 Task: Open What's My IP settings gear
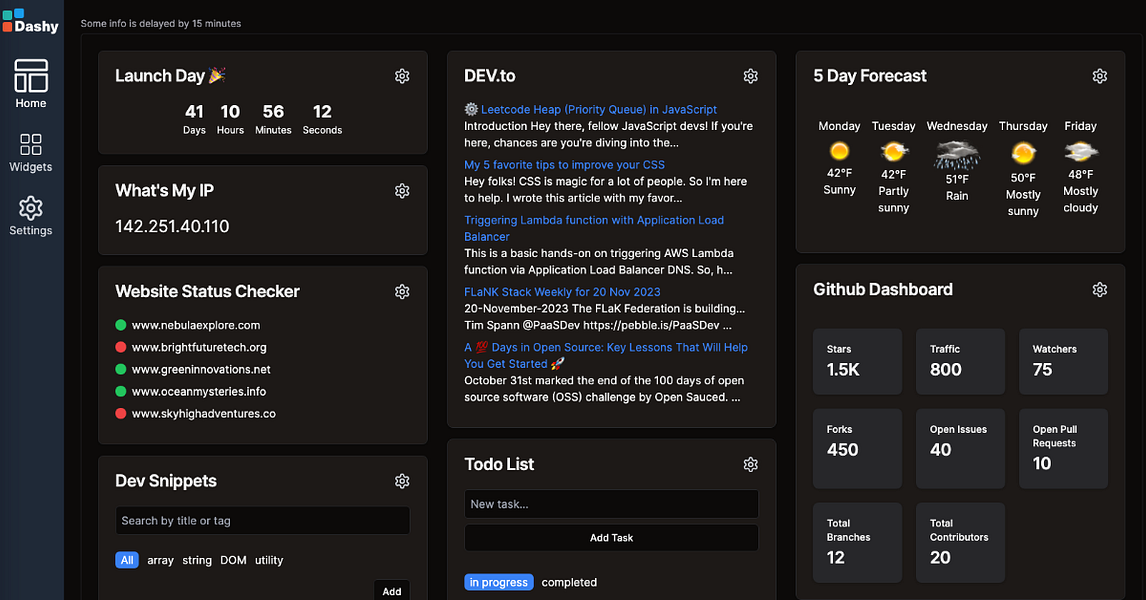402,191
